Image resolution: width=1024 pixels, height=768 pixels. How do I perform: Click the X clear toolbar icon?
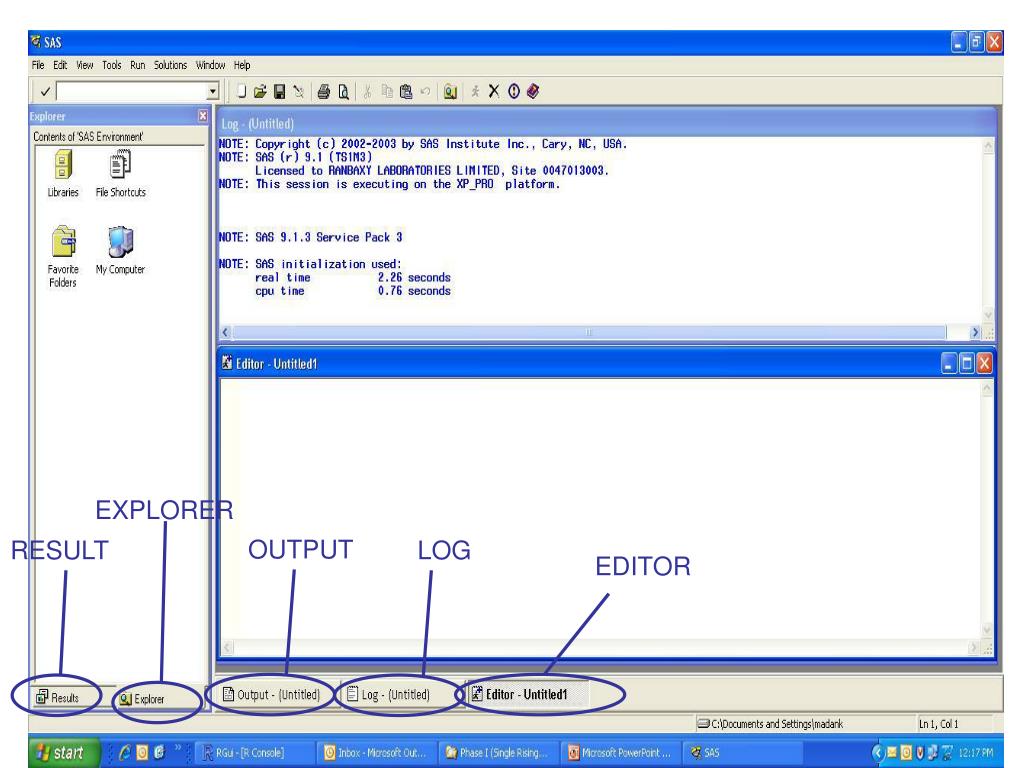pos(494,91)
